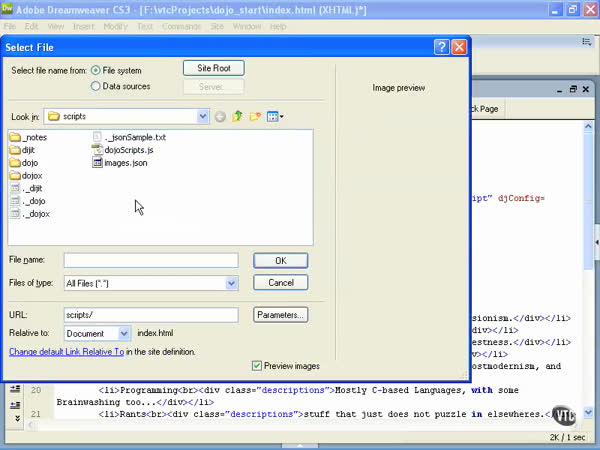Open the Relative to Document dropdown
600x450 pixels.
(x=124, y=333)
